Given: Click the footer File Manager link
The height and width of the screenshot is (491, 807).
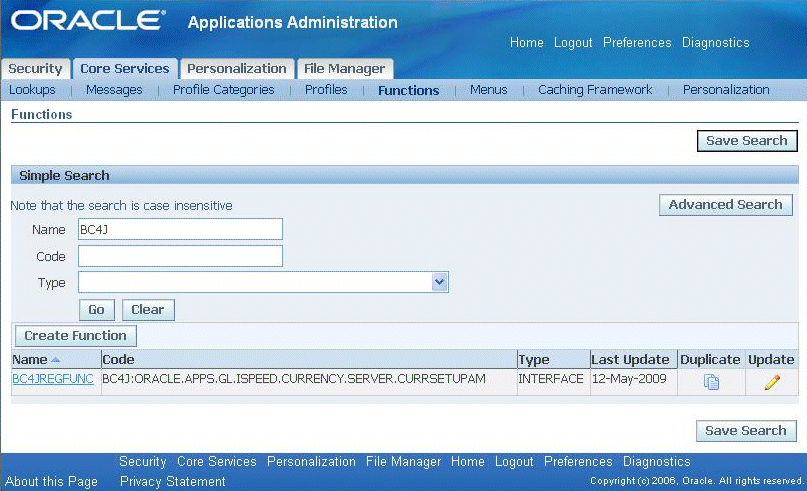Looking at the screenshot, I should 404,462.
